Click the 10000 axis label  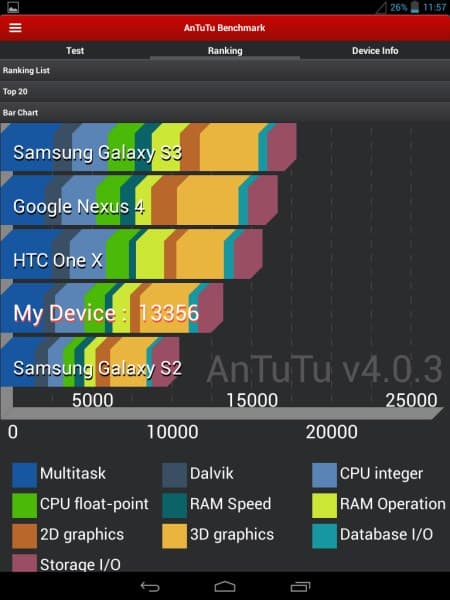coord(173,432)
